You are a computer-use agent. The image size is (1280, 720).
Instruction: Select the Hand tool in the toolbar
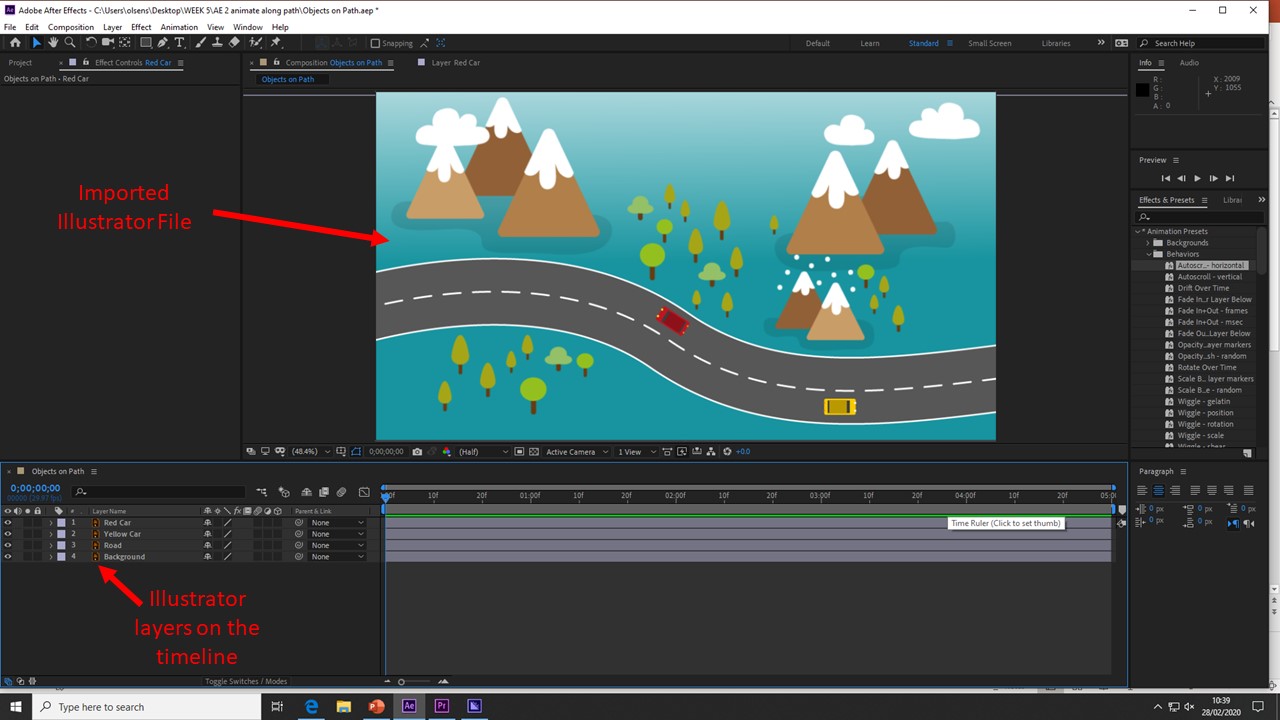coord(53,43)
